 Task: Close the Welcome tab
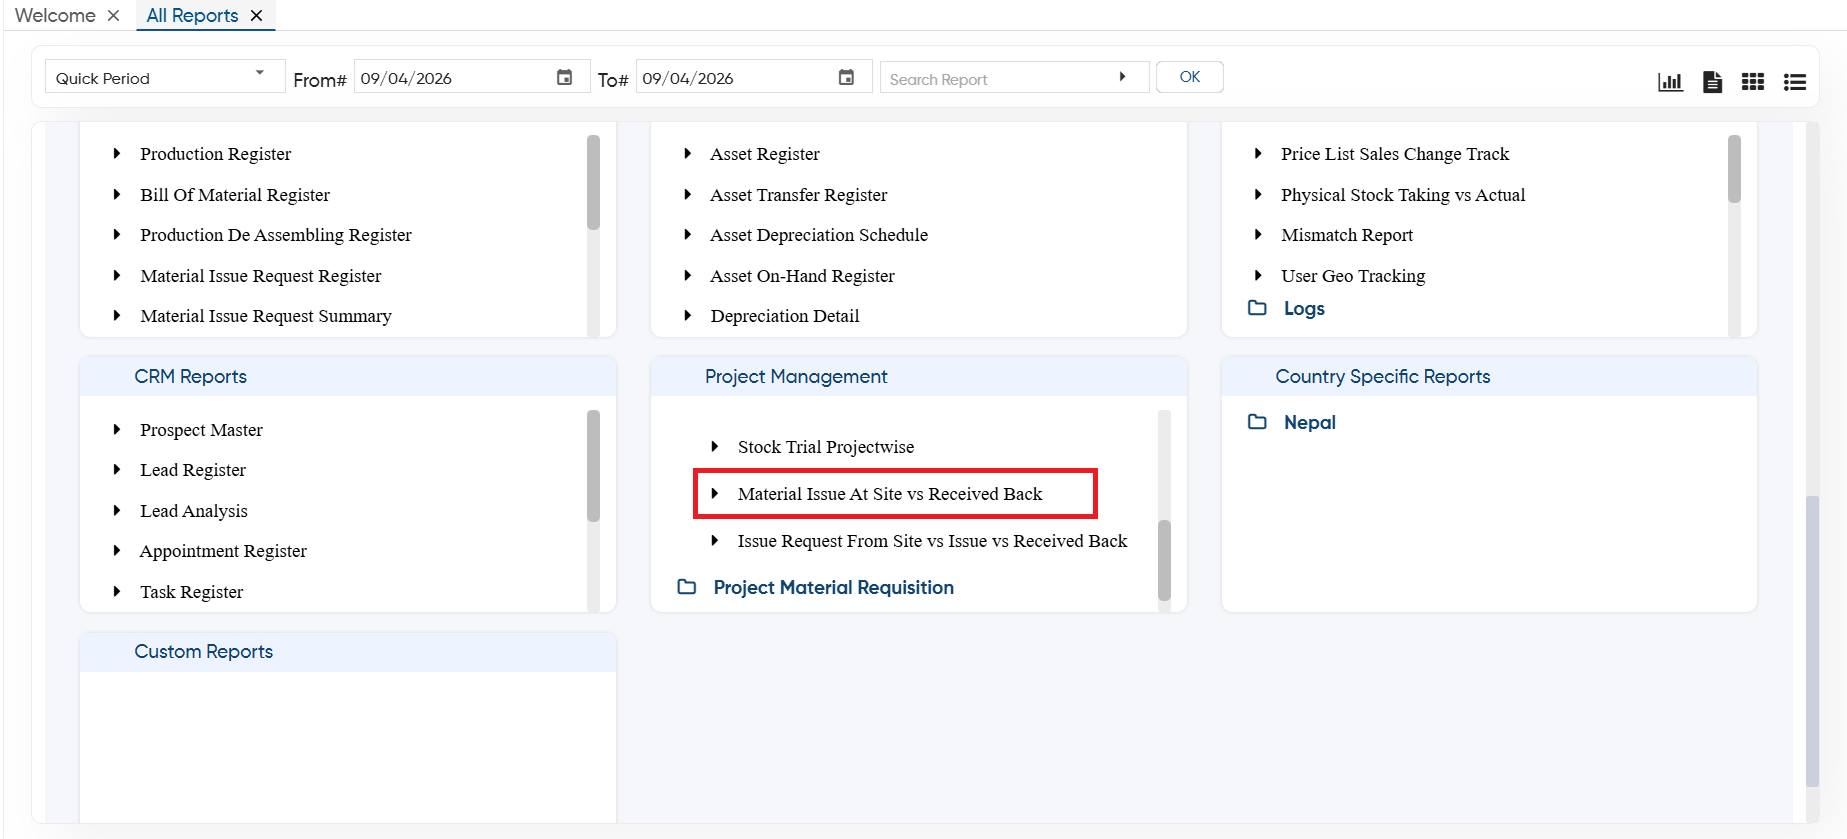coord(113,15)
